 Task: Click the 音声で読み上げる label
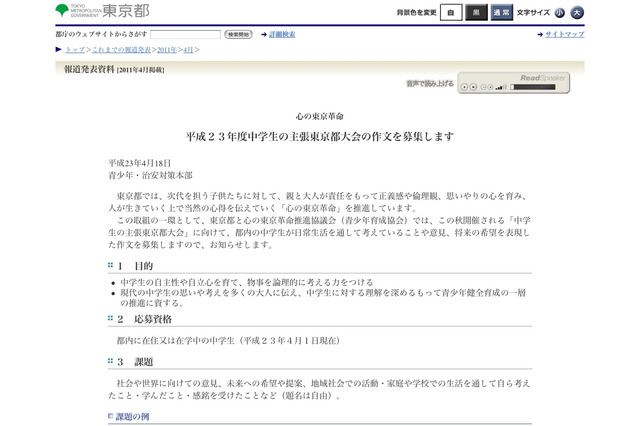coord(430,83)
